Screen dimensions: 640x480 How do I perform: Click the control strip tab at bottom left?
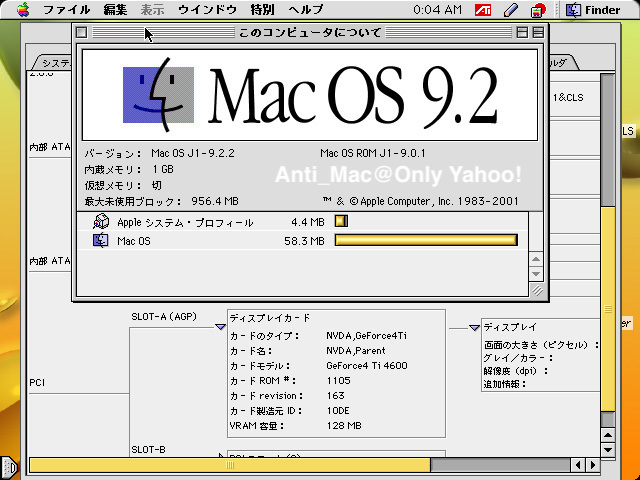(x=9, y=467)
